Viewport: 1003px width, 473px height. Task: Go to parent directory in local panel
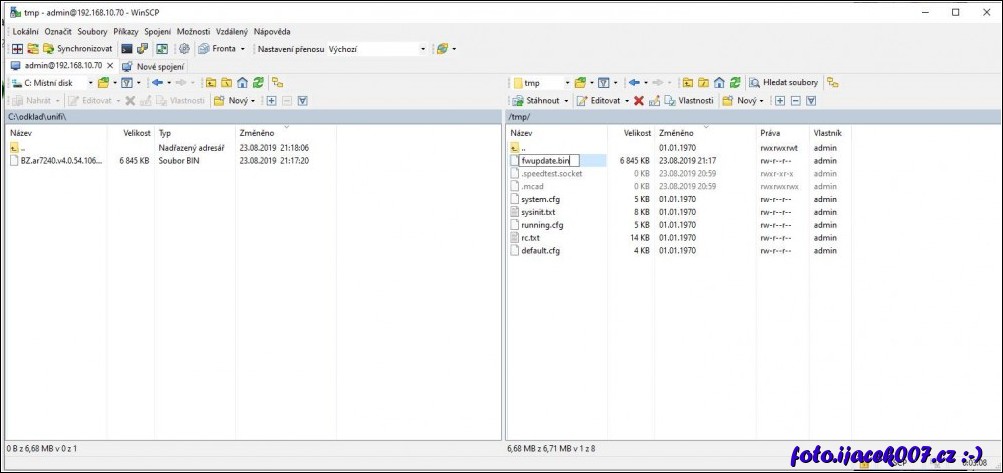(x=211, y=83)
